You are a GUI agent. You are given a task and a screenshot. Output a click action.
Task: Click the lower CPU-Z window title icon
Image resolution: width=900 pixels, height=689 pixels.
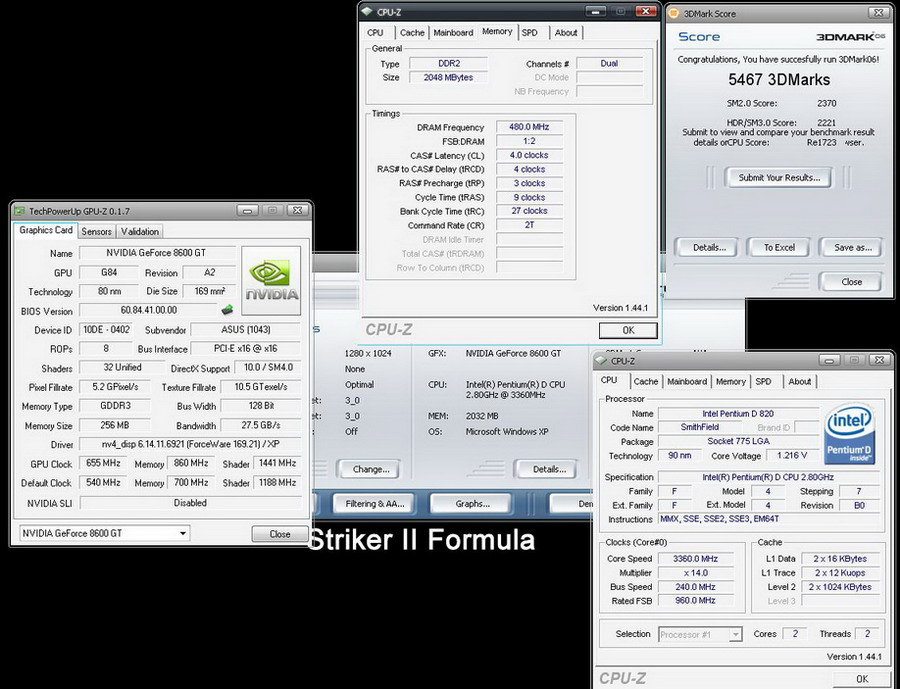pyautogui.click(x=602, y=361)
